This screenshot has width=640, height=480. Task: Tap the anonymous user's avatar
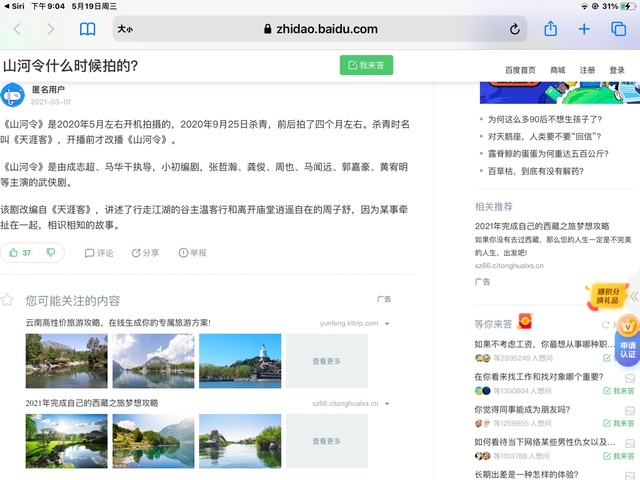click(x=12, y=95)
